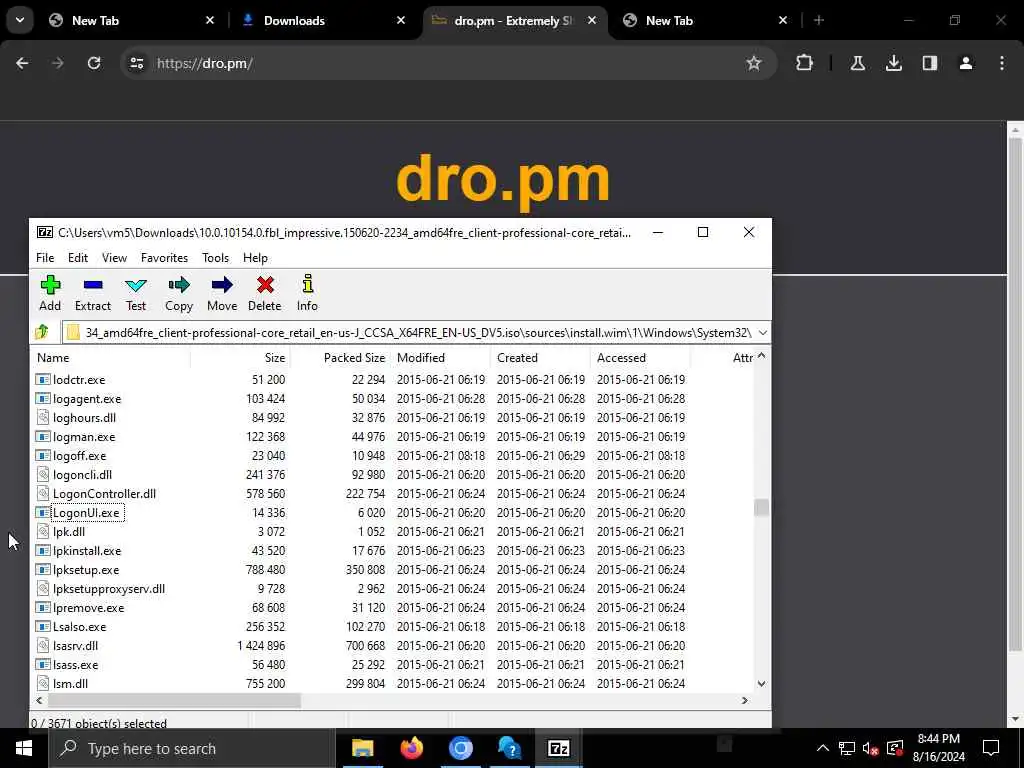Select the Copy toolbar icon
1024x768 pixels.
(178, 293)
